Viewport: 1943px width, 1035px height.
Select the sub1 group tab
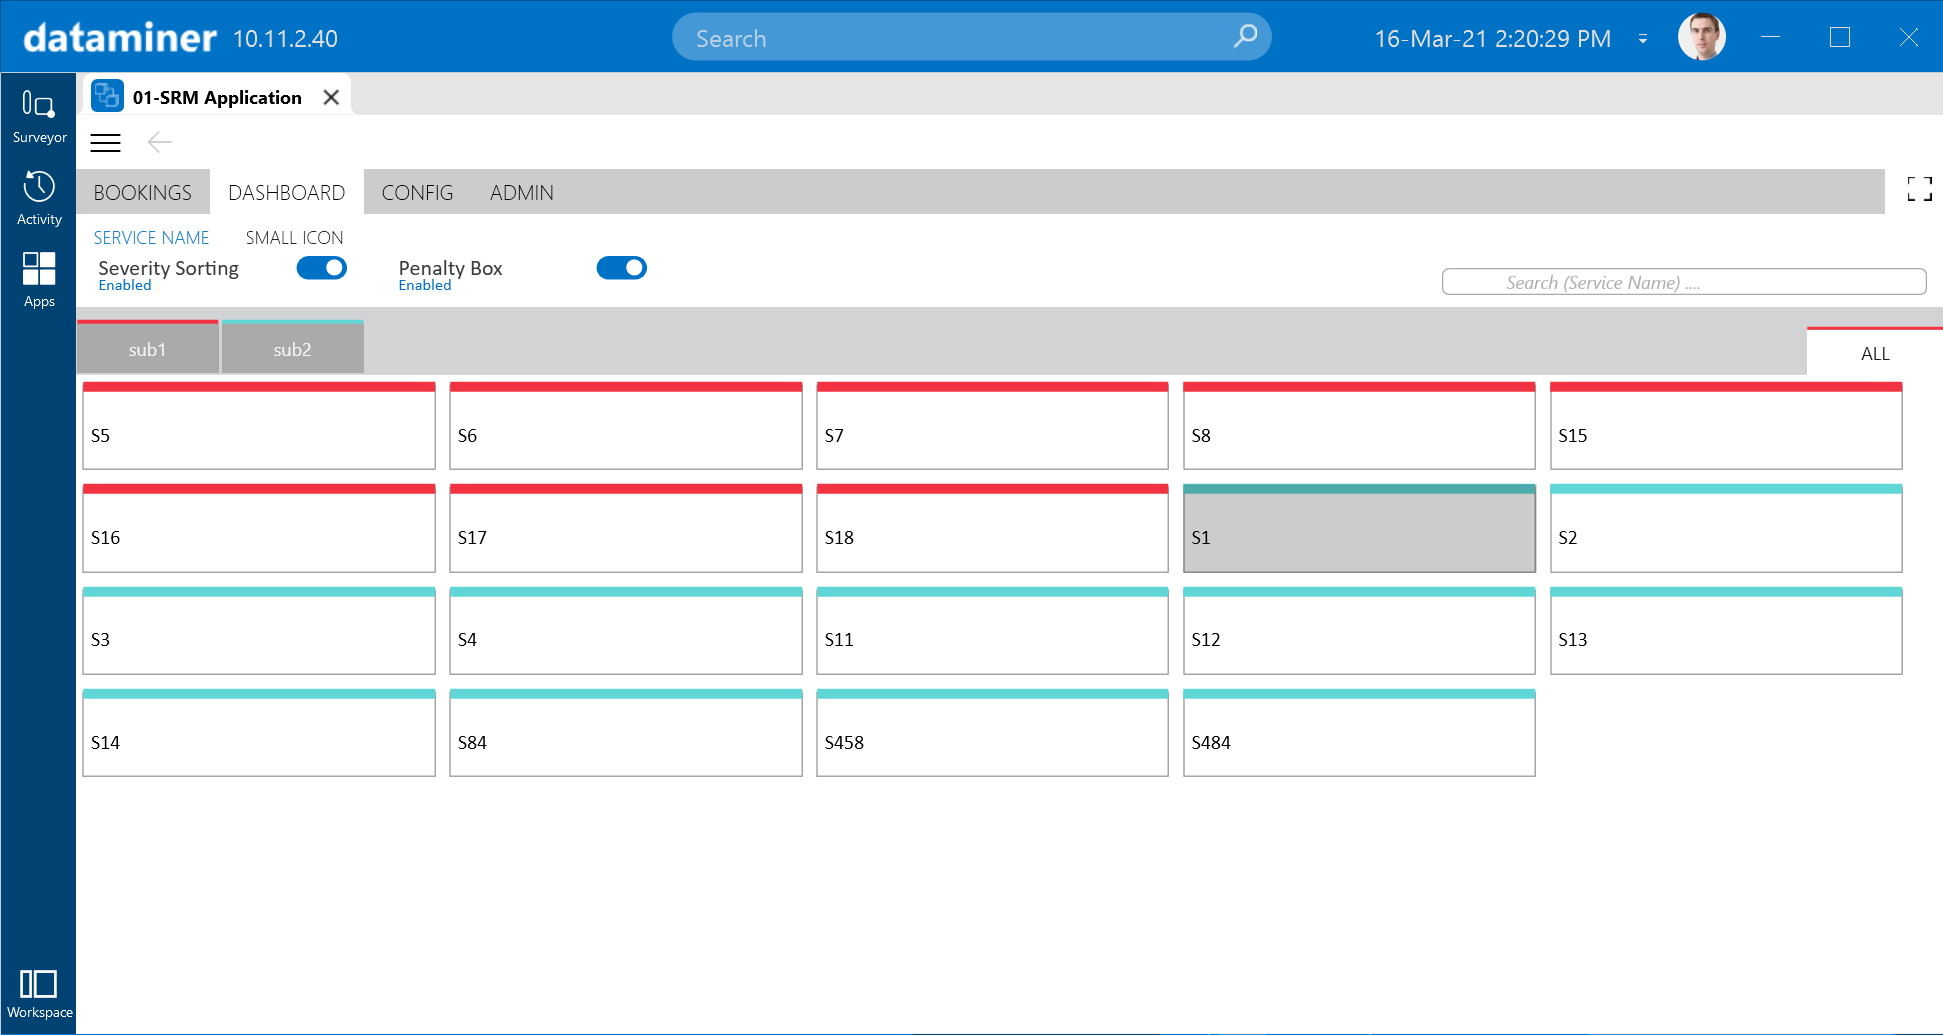click(147, 349)
